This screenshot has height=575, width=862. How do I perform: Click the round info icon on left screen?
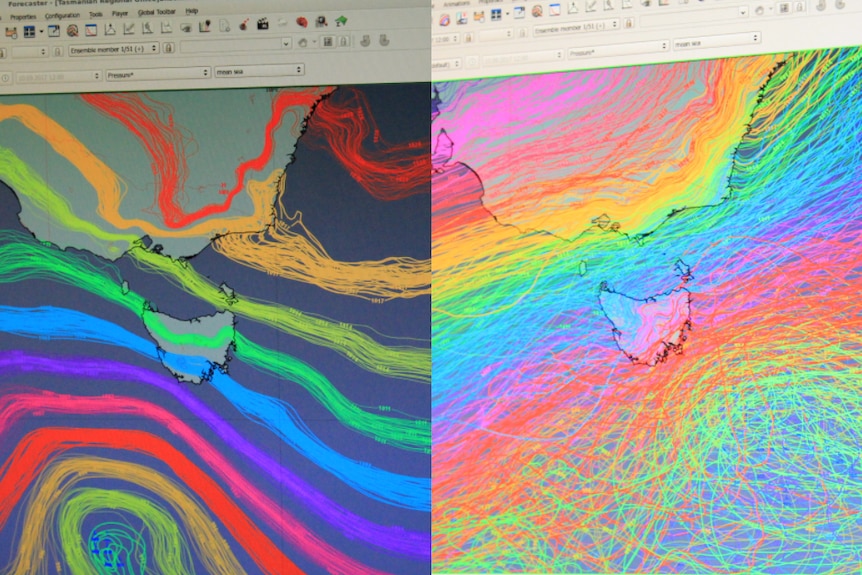(5, 78)
